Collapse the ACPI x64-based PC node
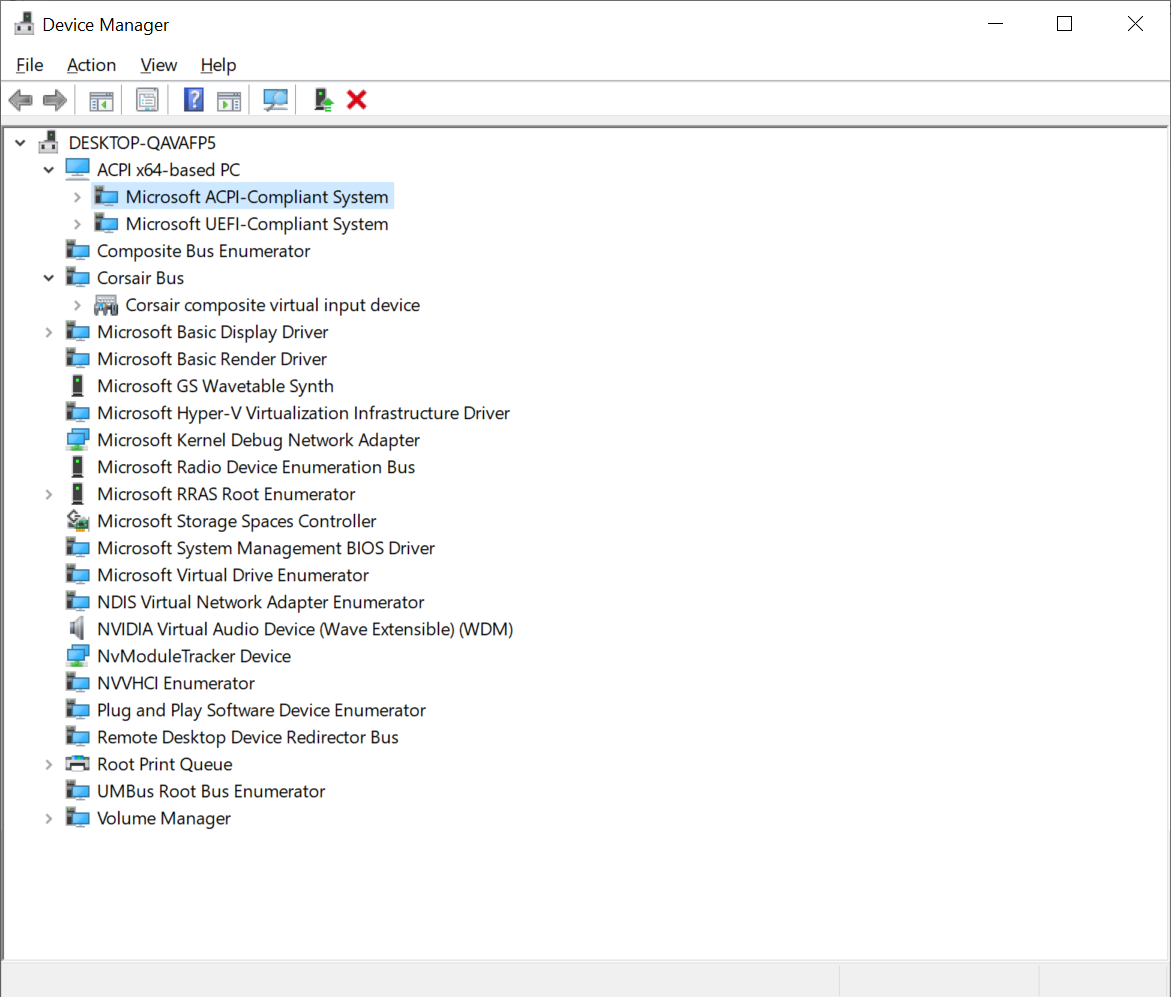1171x997 pixels. (x=49, y=170)
